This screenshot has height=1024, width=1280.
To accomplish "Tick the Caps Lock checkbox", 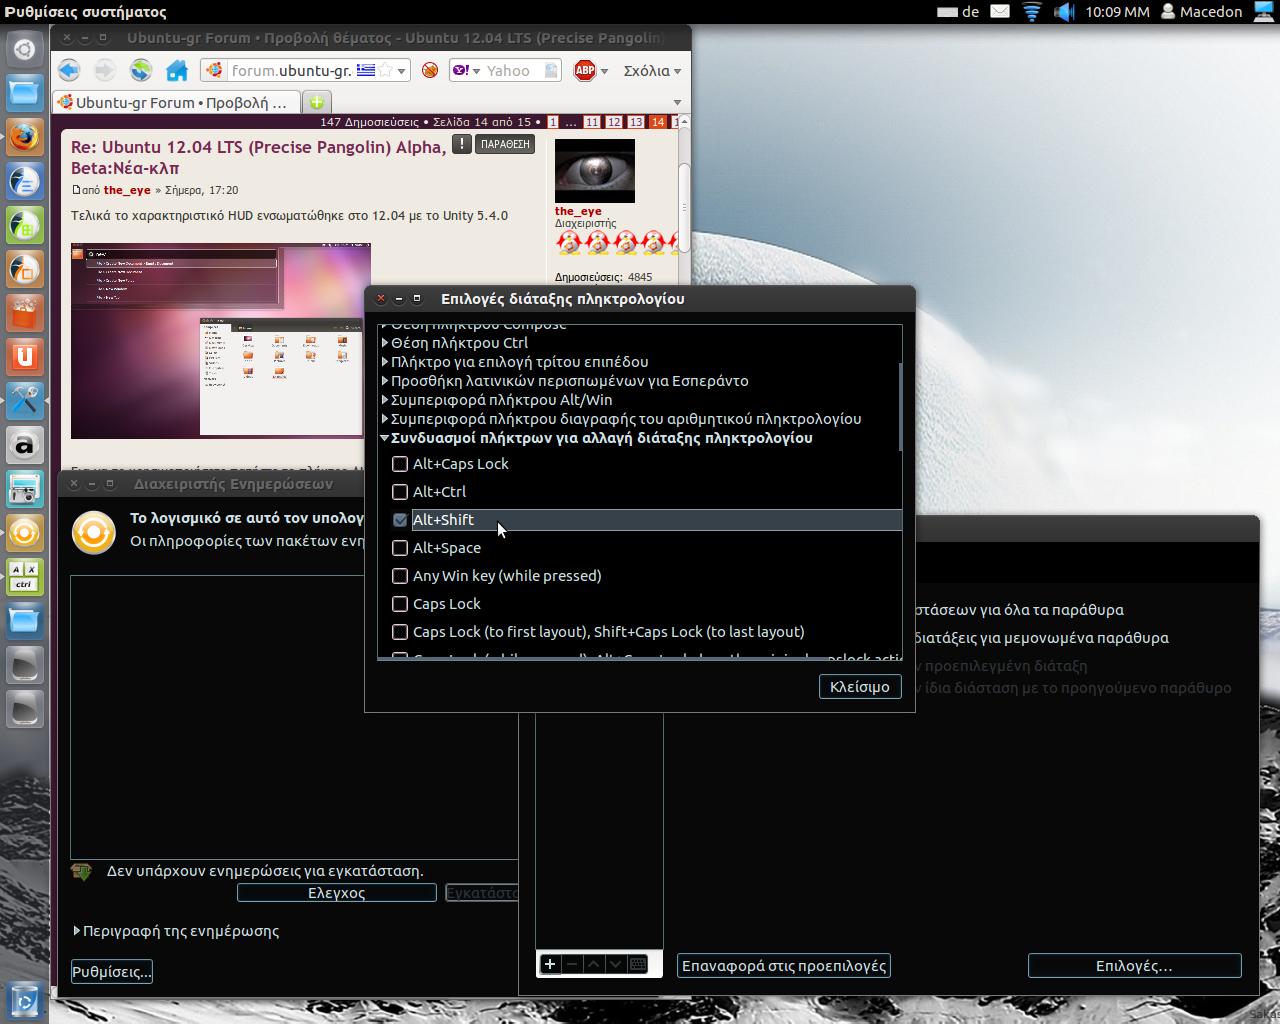I will (x=400, y=604).
